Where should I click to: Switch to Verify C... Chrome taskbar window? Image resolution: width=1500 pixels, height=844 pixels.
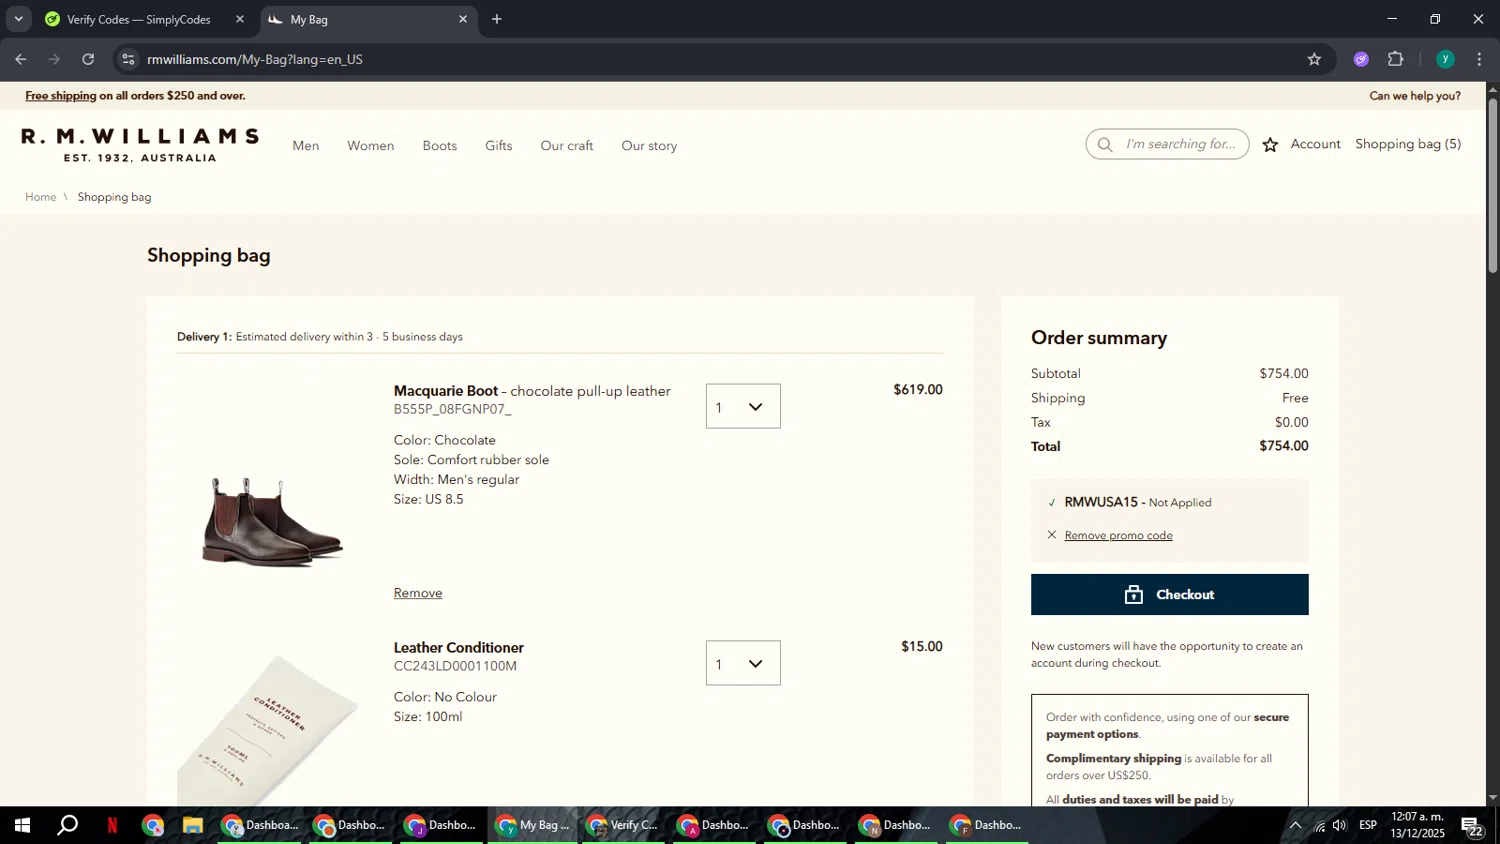623,826
